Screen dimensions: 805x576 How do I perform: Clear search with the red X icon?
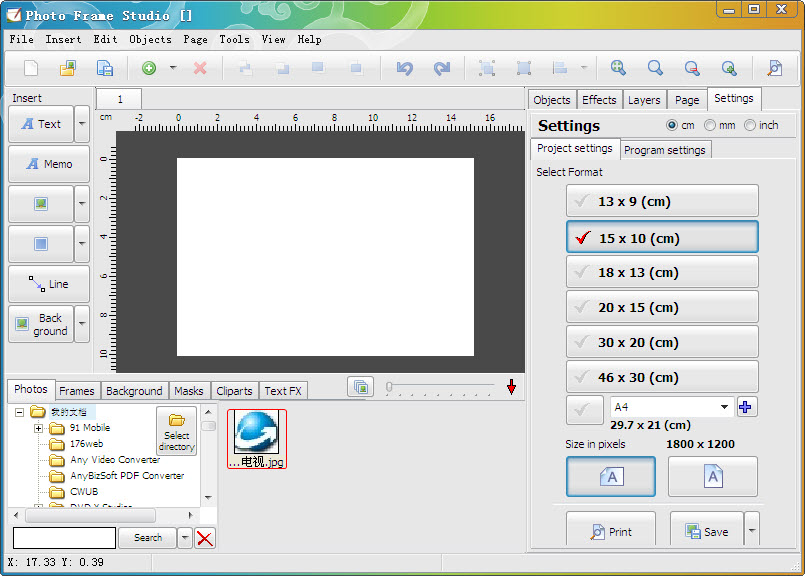(204, 538)
